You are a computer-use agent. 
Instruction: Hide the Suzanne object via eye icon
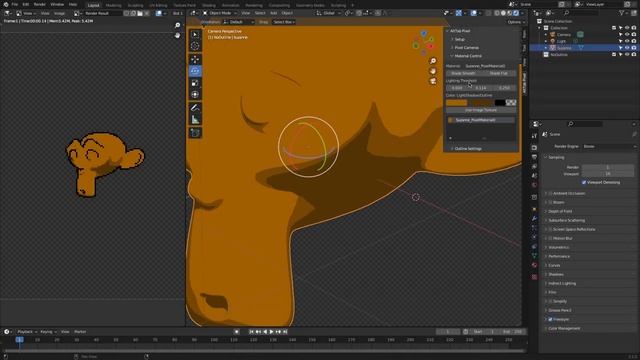coord(627,48)
